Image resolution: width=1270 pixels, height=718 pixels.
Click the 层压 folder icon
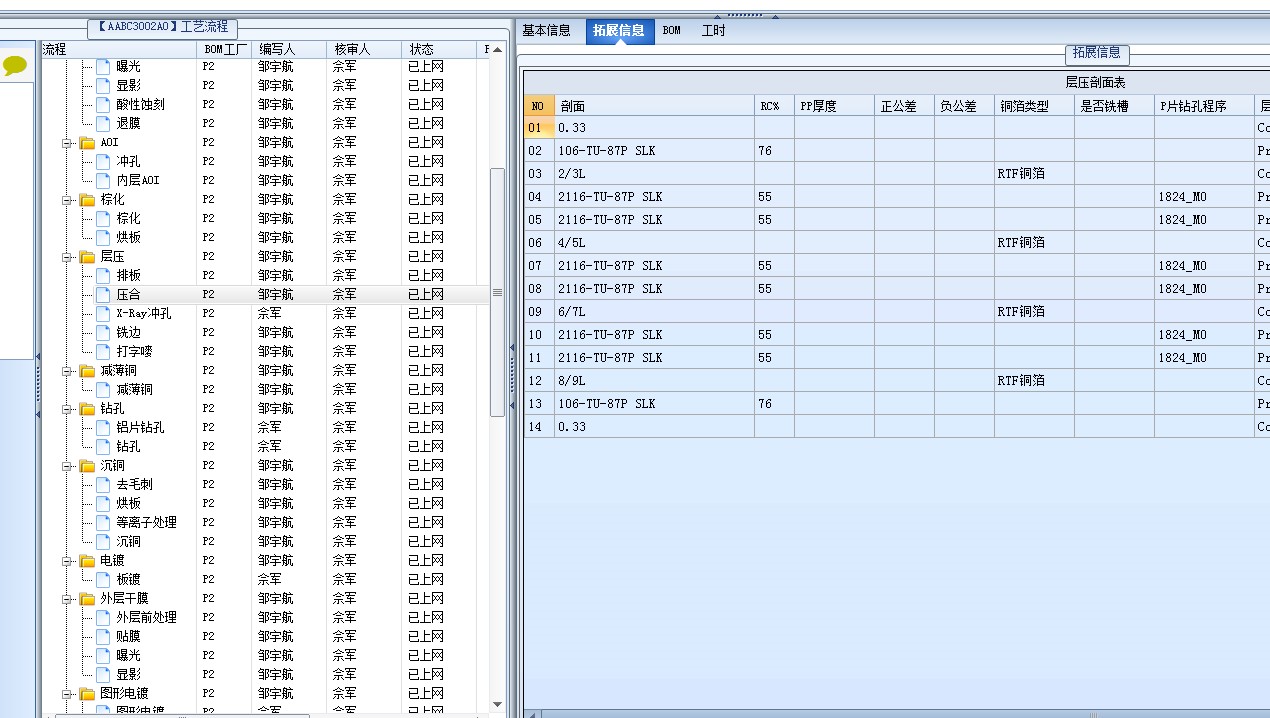(87, 257)
